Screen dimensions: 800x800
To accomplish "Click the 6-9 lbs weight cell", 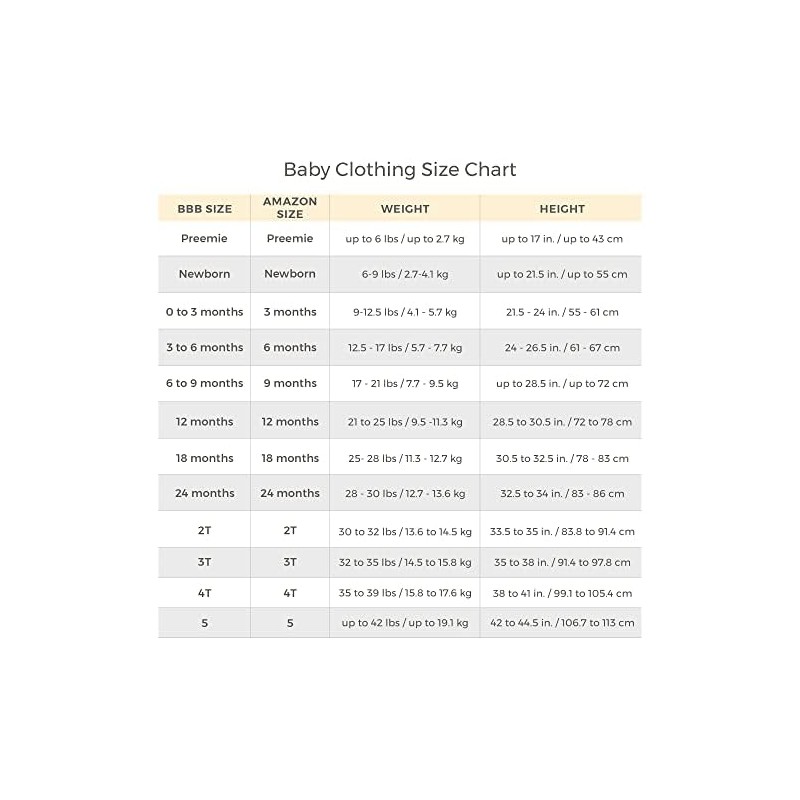I will [405, 274].
